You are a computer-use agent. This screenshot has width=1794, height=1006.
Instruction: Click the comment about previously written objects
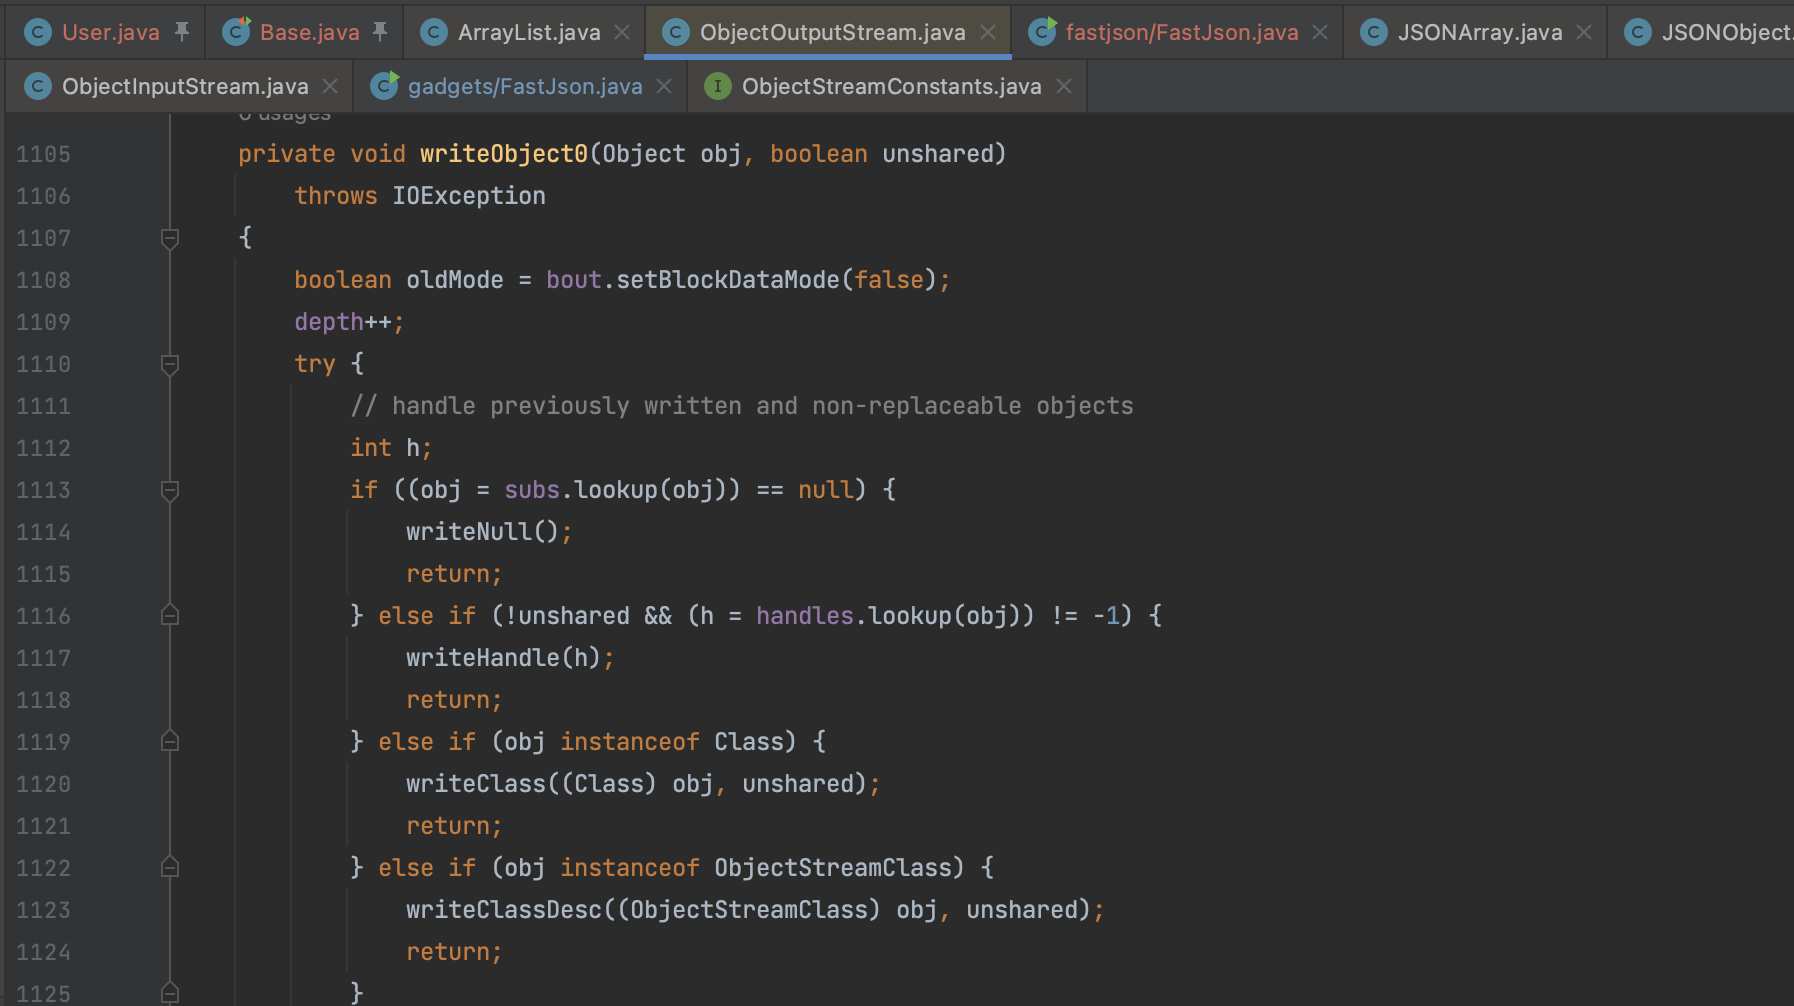742,406
